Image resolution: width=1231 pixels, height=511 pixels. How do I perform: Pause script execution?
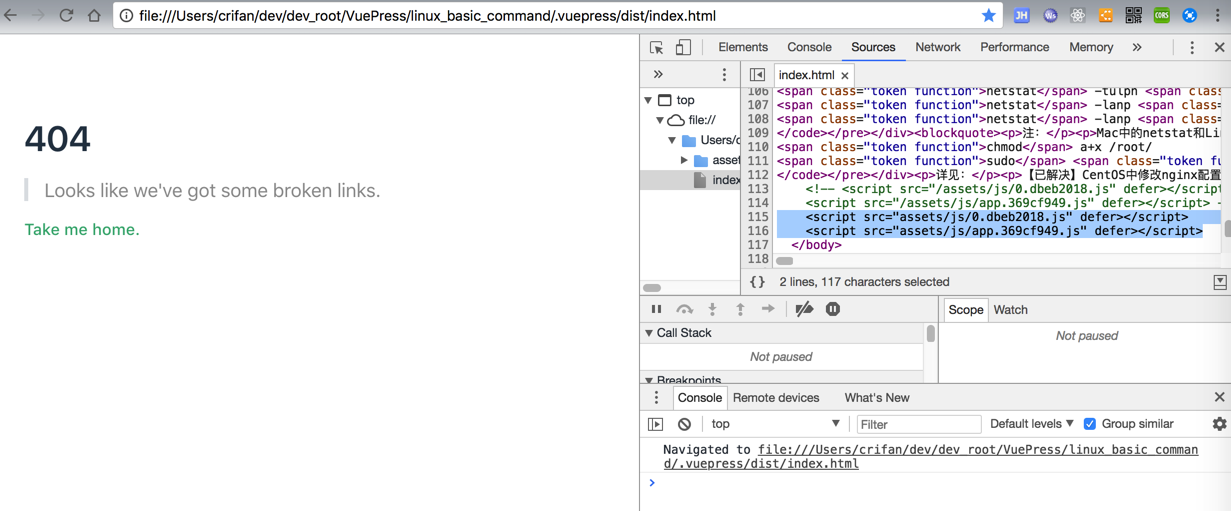coord(657,309)
